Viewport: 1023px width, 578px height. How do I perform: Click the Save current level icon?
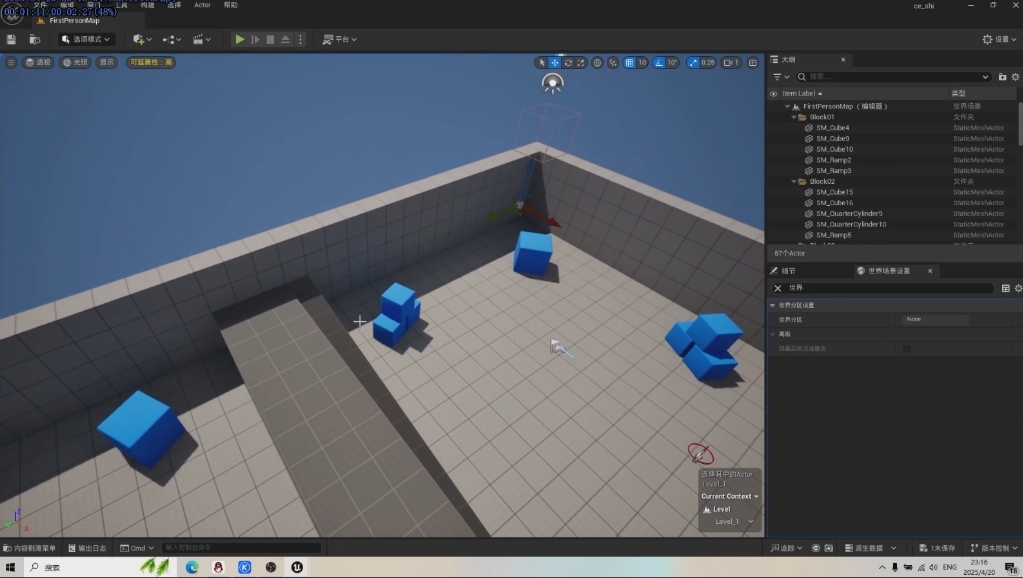(x=11, y=39)
